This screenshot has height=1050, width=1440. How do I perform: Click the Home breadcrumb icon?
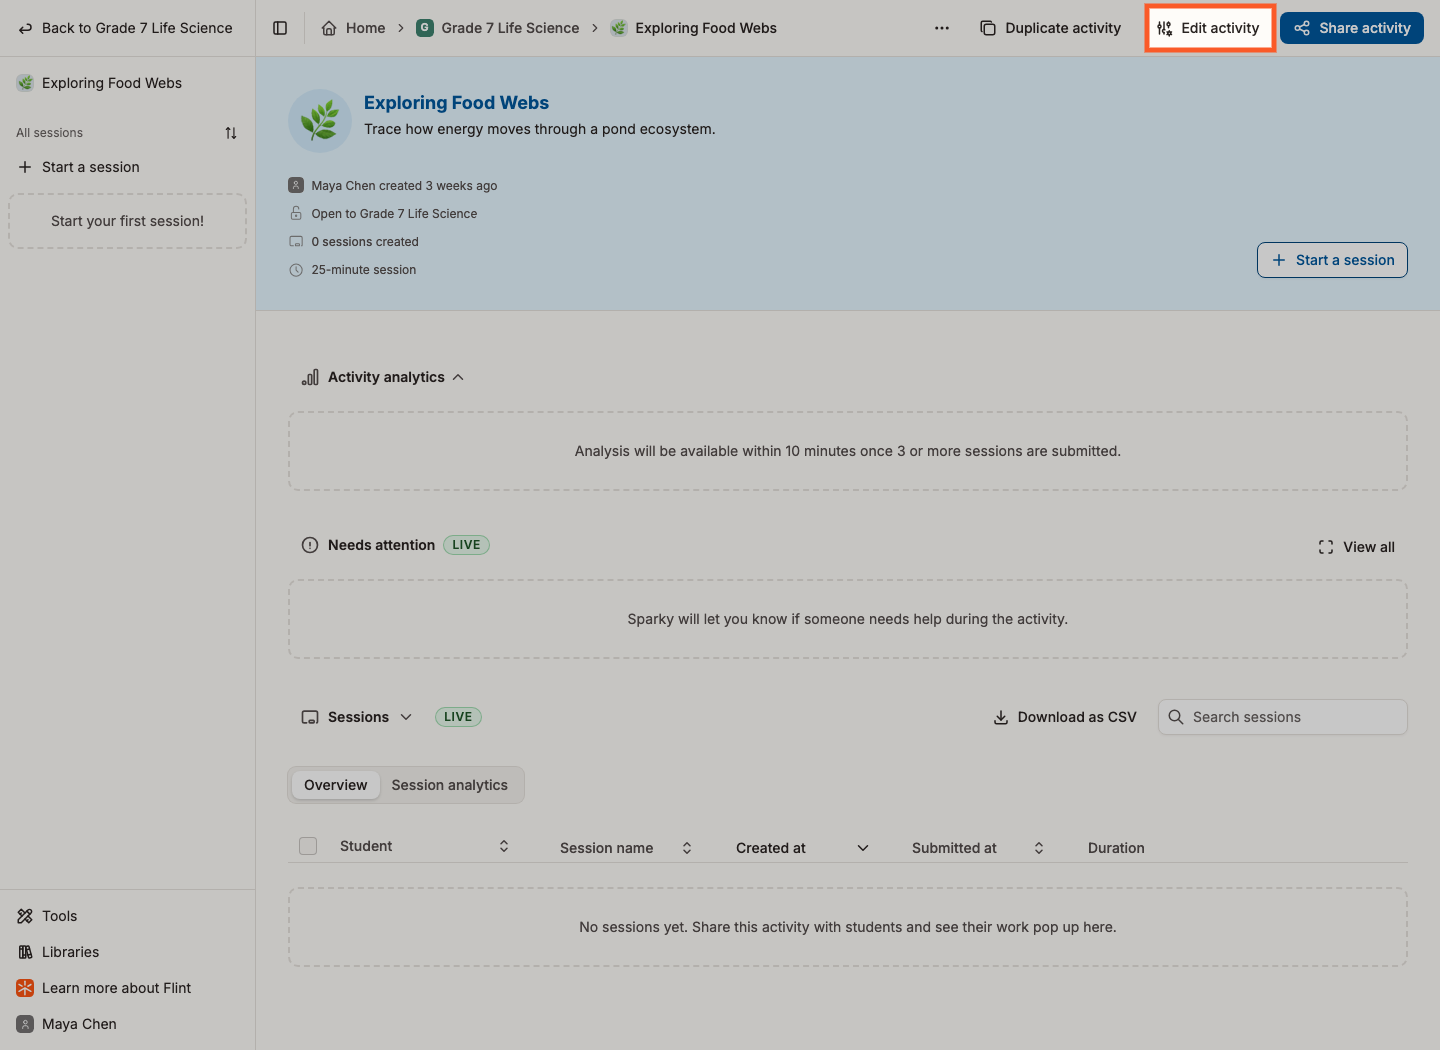point(329,28)
